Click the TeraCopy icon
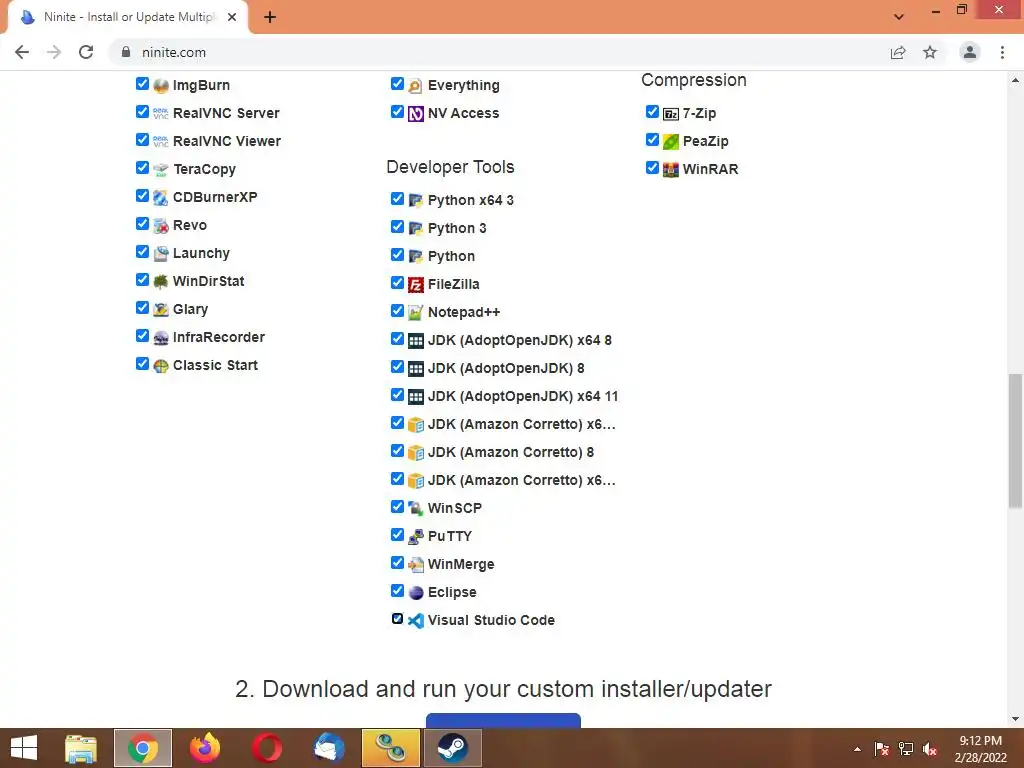This screenshot has height=768, width=1024. pyautogui.click(x=161, y=170)
